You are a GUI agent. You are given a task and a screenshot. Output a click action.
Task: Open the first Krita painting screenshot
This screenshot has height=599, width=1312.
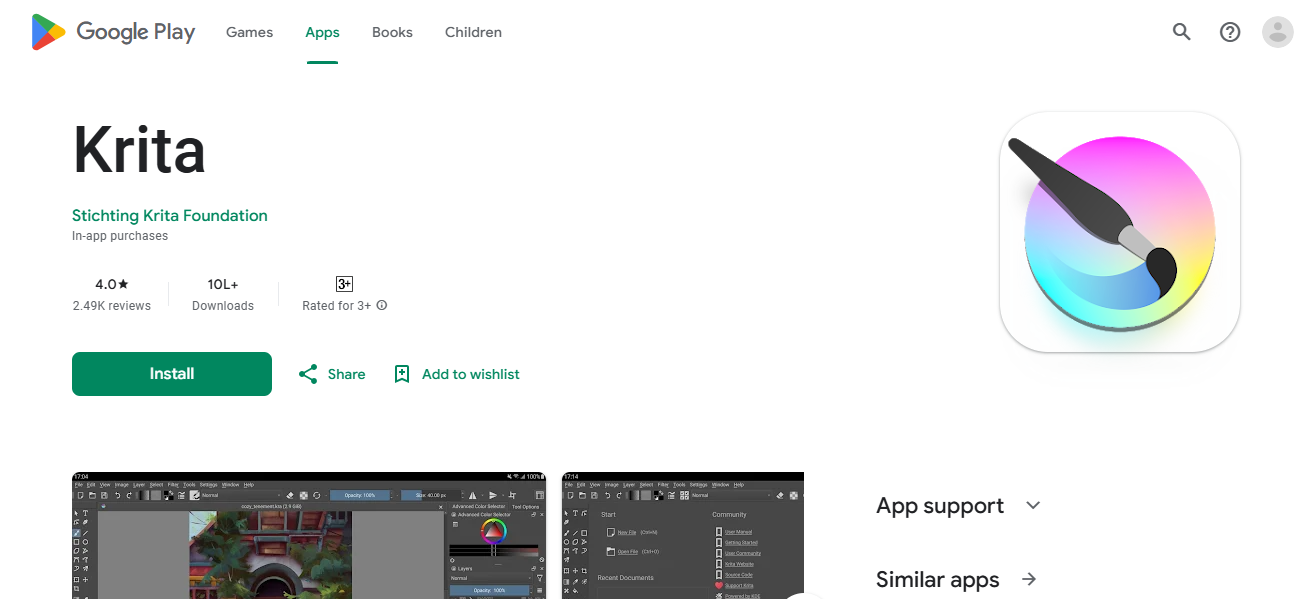pos(309,536)
